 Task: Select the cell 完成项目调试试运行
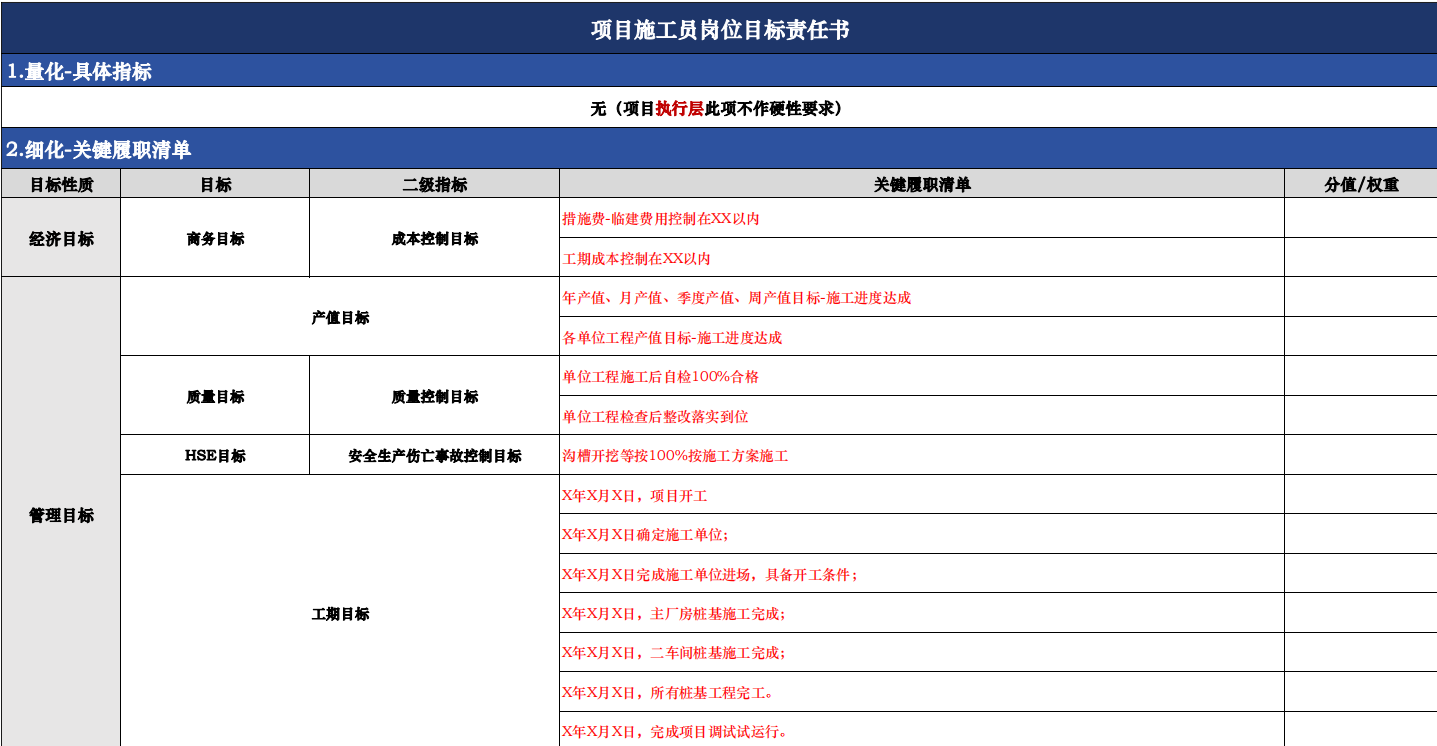pyautogui.click(x=922, y=730)
